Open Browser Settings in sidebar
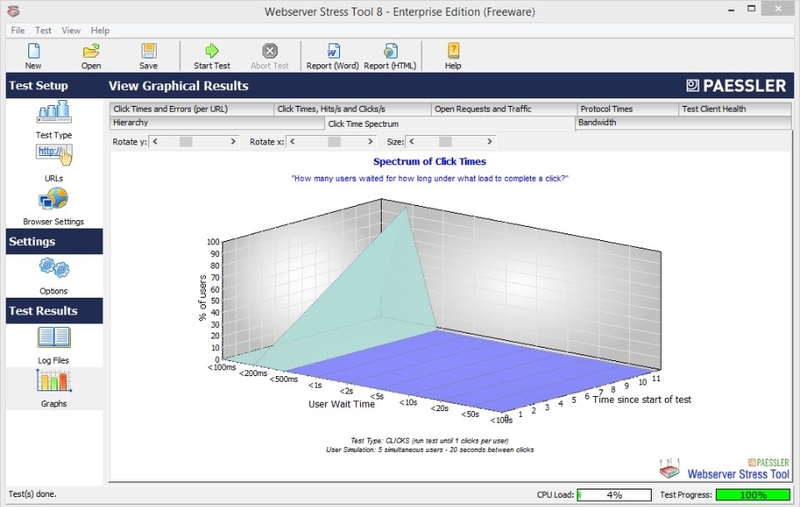This screenshot has height=507, width=800. [54, 207]
